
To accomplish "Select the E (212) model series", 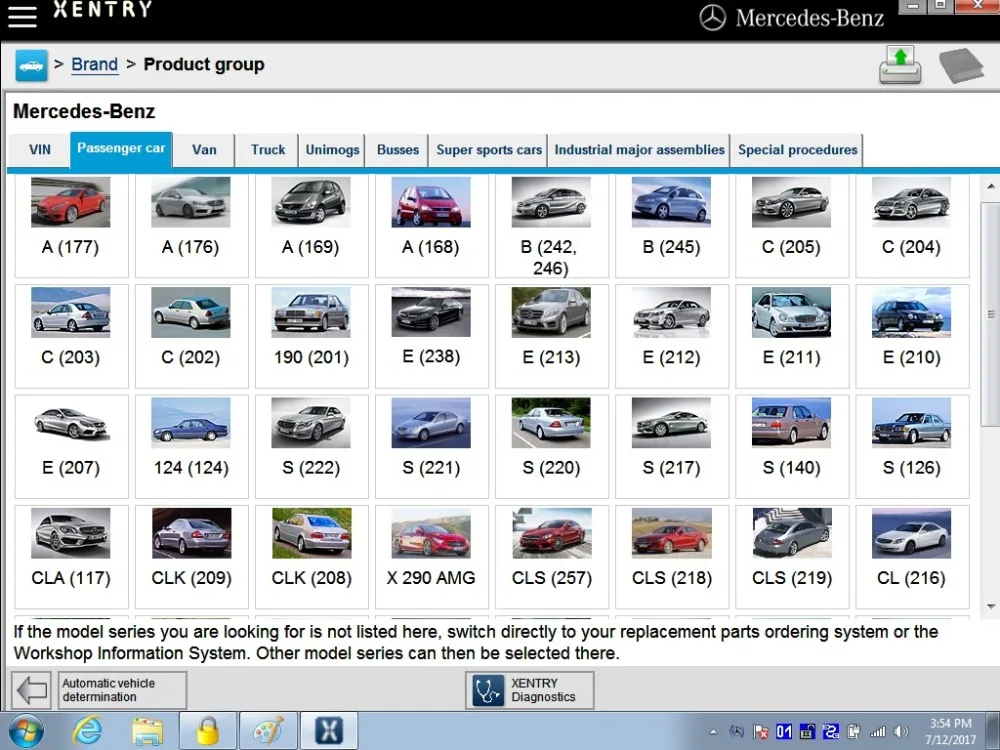I will pos(672,336).
